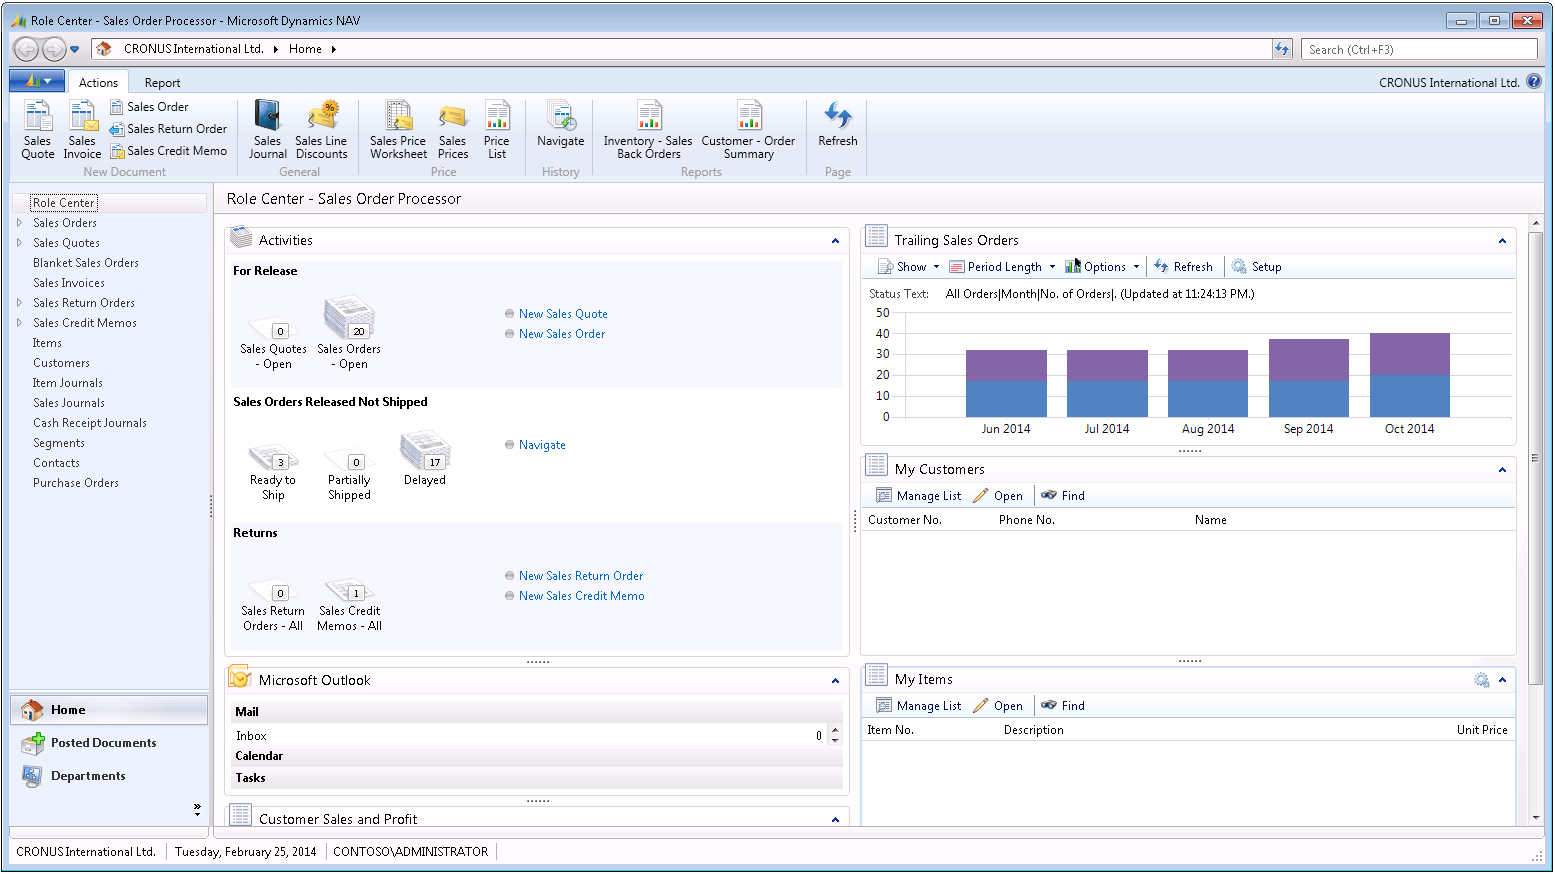
Task: Open the Sales Quotes - Open cue
Action: (x=273, y=345)
